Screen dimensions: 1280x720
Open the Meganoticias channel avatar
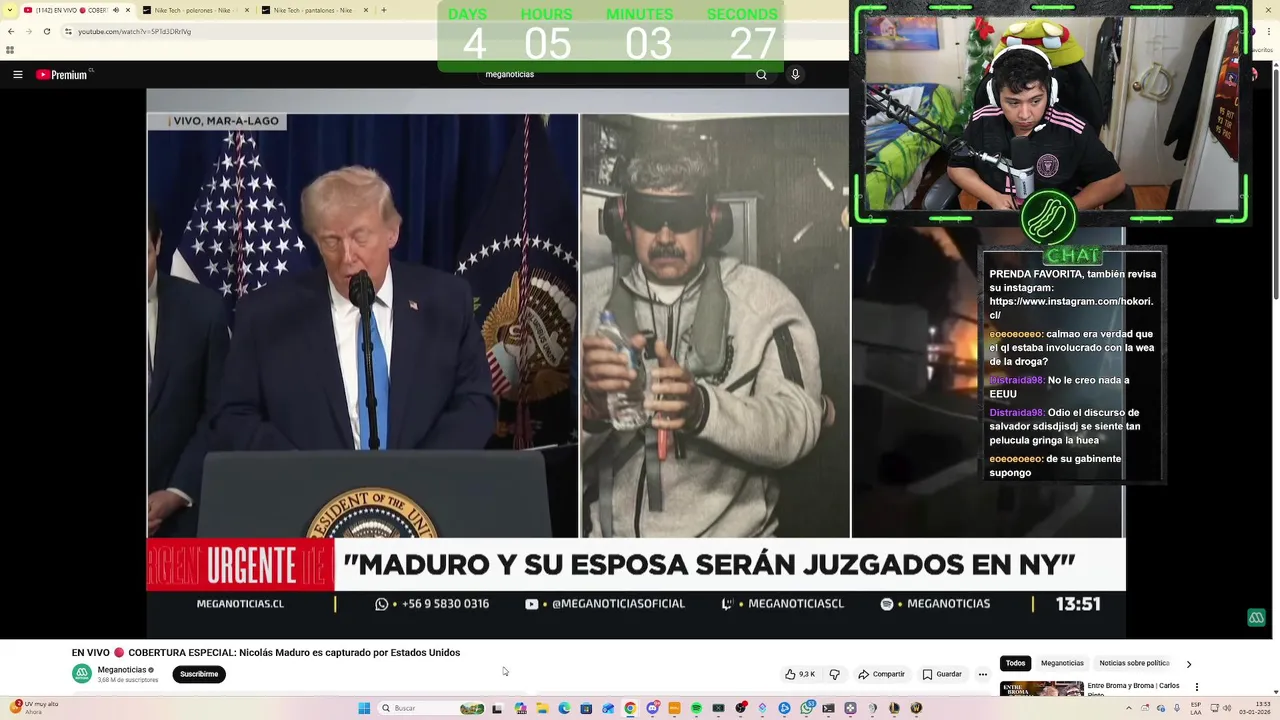(82, 674)
